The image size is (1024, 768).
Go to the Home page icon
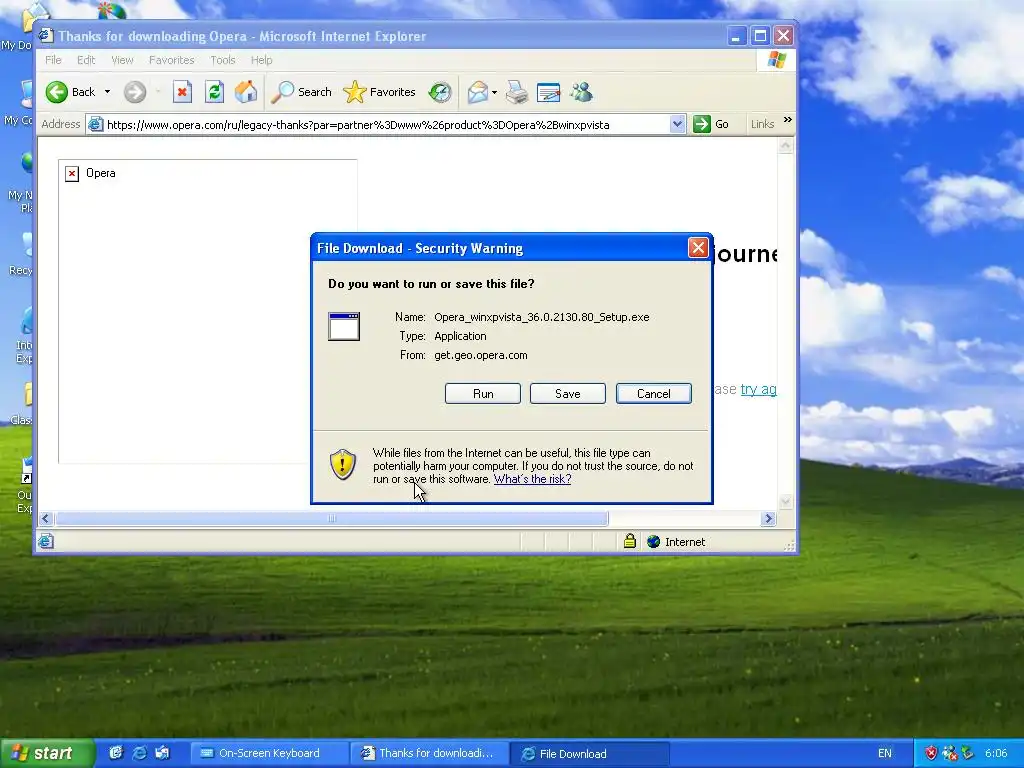coord(246,92)
